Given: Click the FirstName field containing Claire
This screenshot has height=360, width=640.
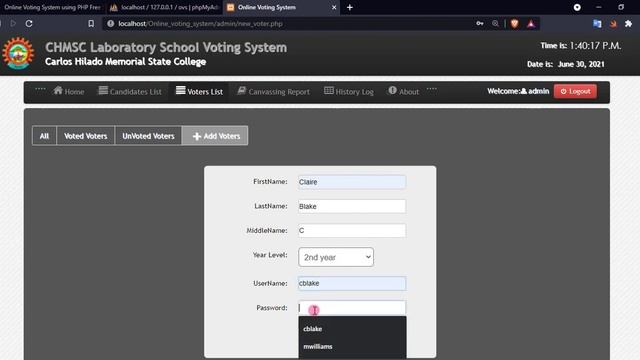Looking at the screenshot, I should pos(352,182).
